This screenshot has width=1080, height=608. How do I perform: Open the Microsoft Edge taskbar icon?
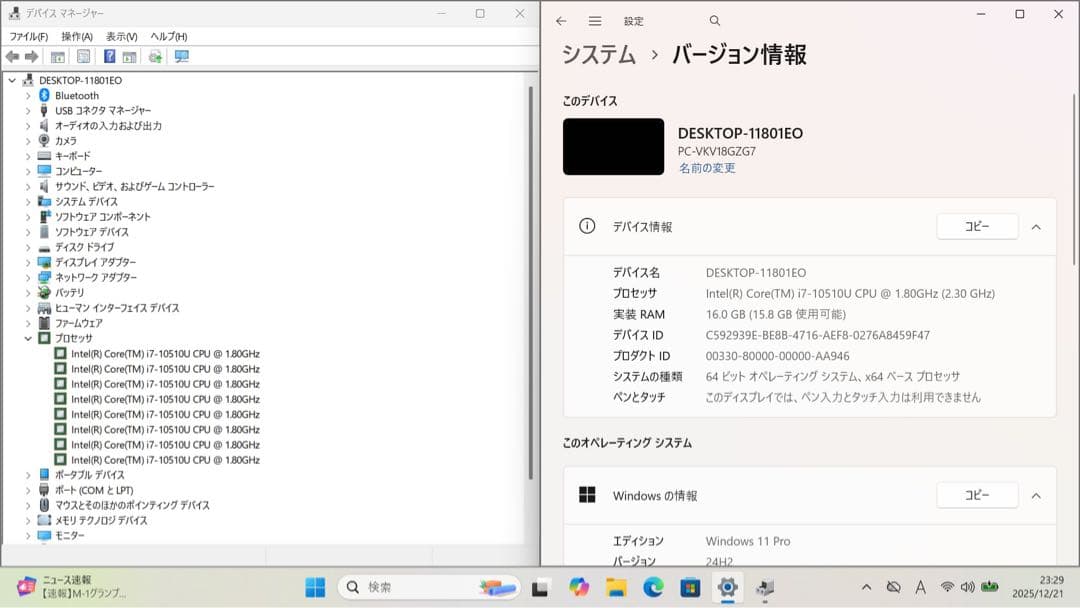tap(653, 587)
